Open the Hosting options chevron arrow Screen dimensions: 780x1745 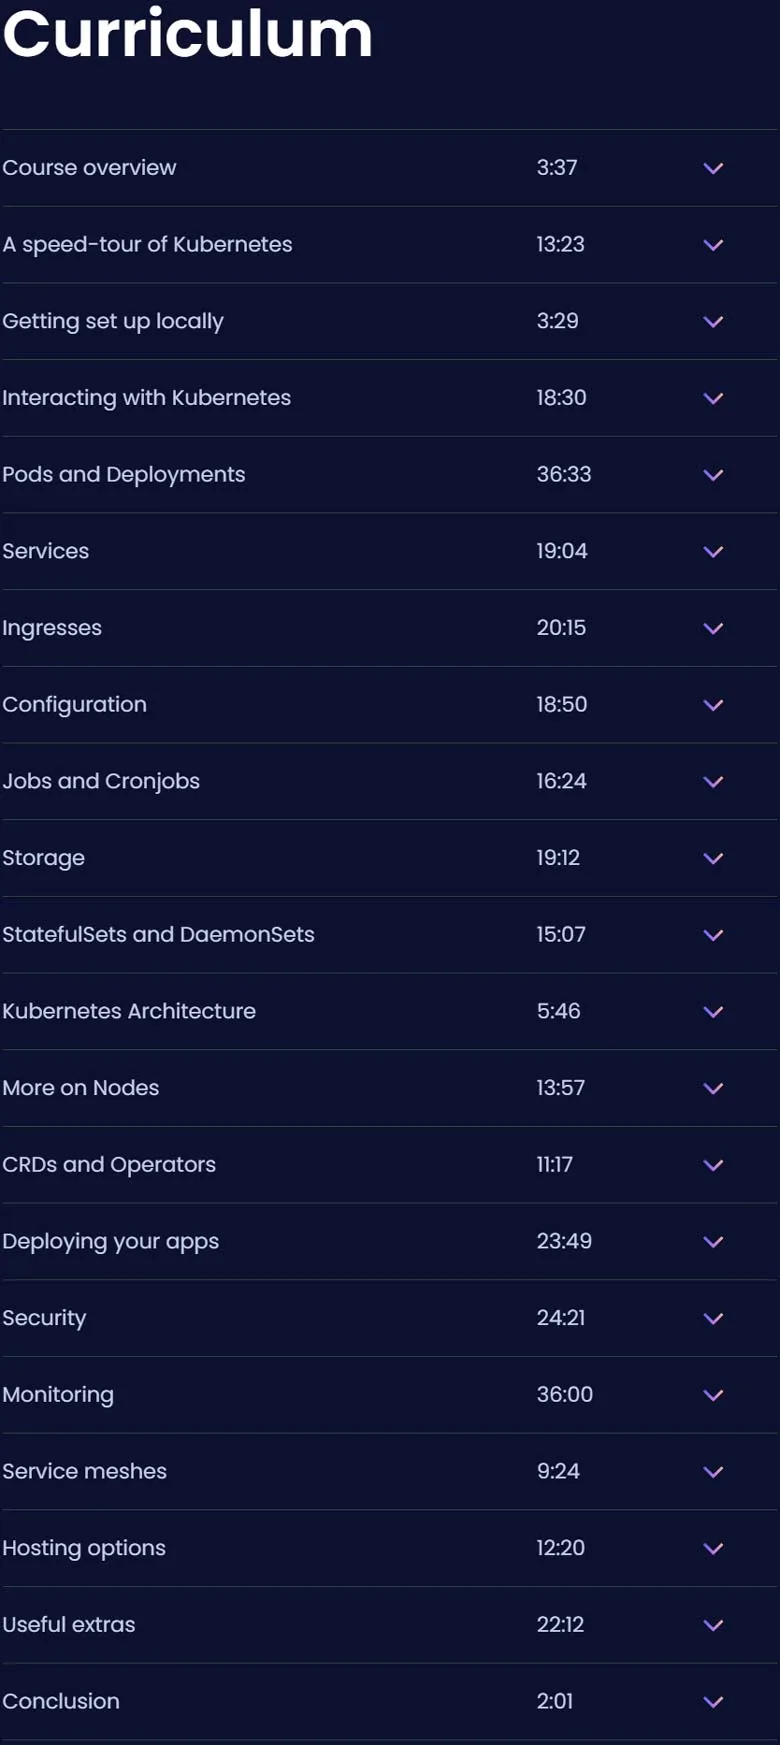click(x=713, y=1548)
